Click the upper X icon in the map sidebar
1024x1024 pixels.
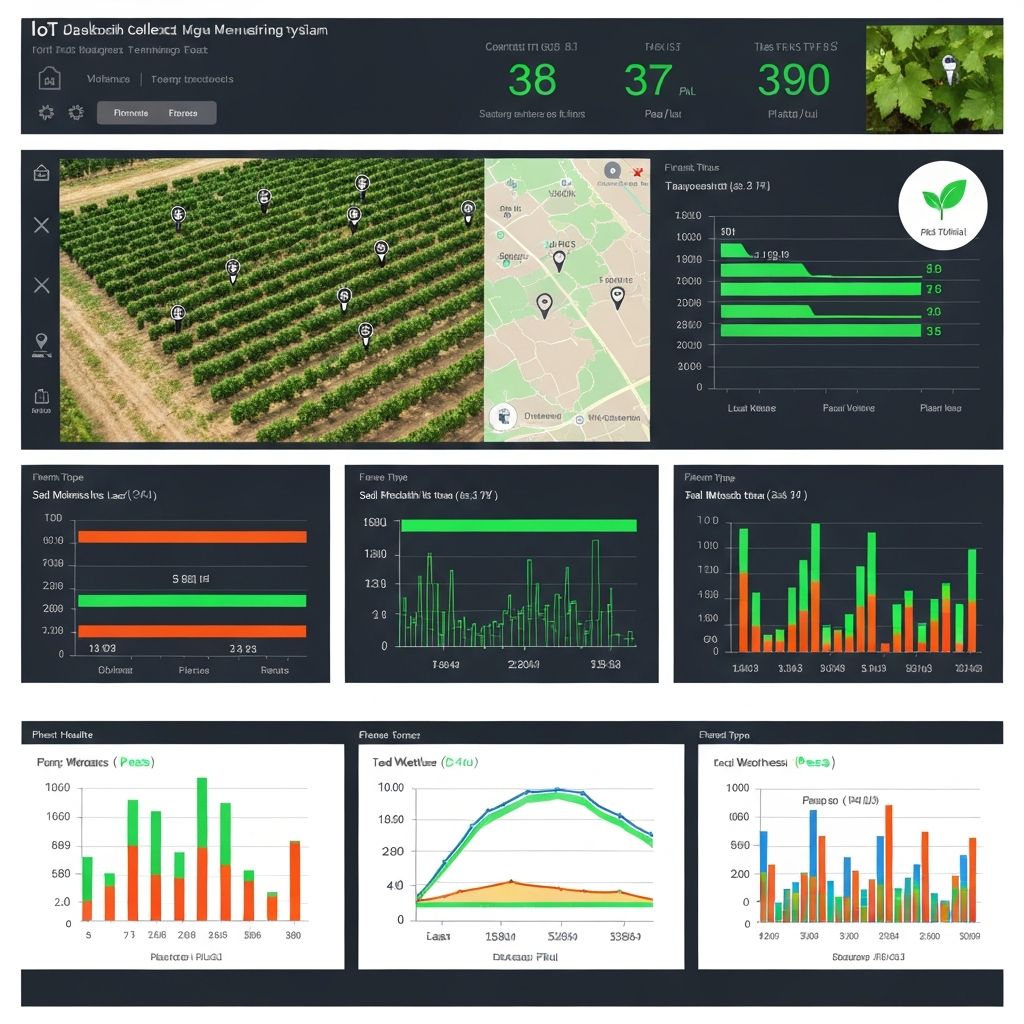pos(41,225)
